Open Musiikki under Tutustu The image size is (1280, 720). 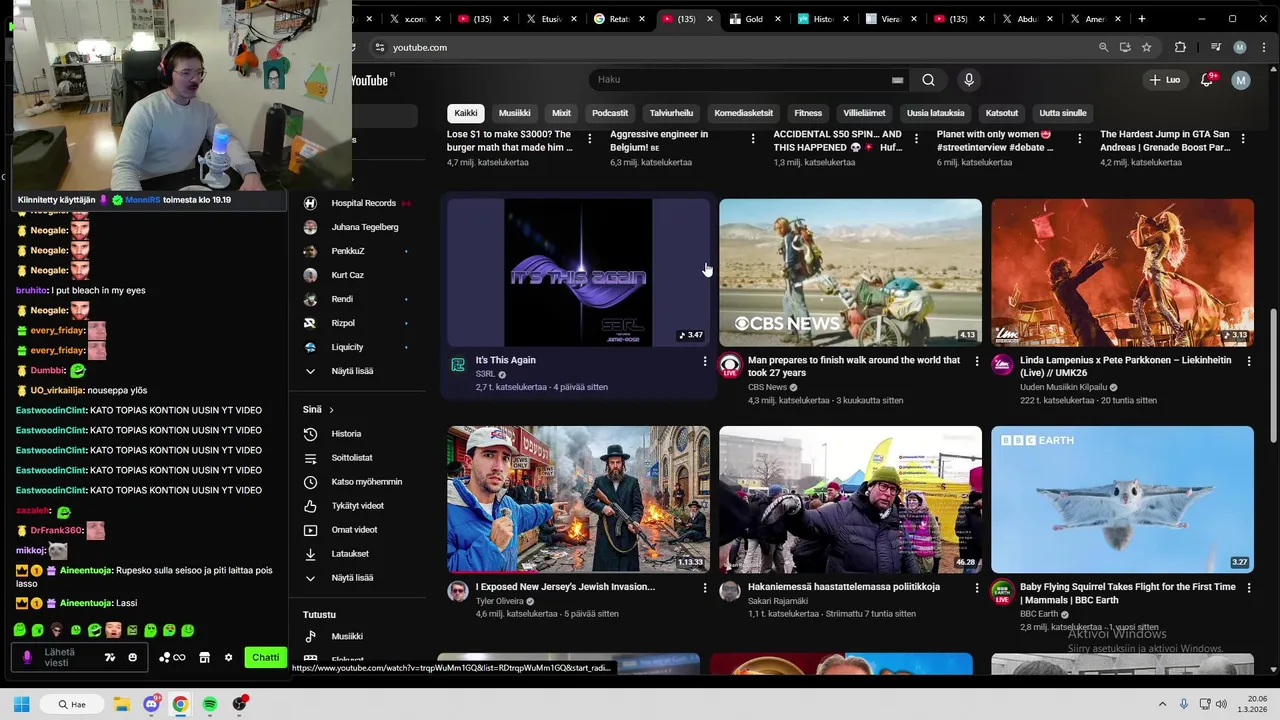tap(347, 636)
